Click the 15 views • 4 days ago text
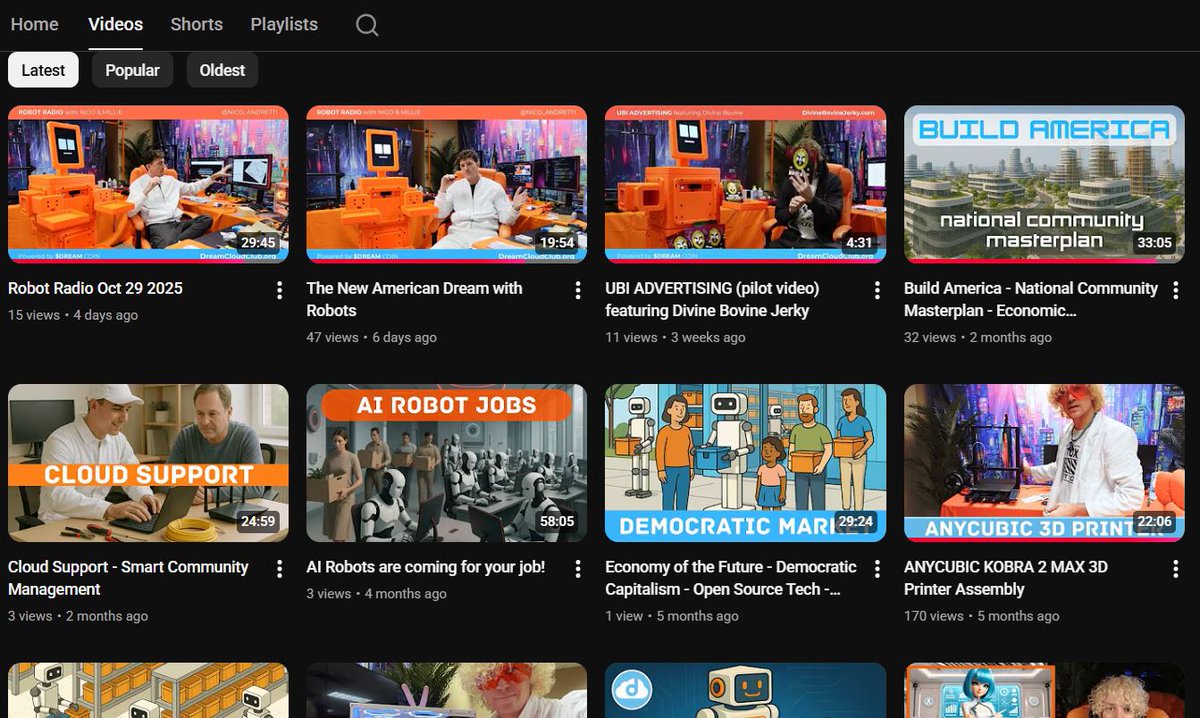Image resolution: width=1200 pixels, height=718 pixels. click(73, 315)
